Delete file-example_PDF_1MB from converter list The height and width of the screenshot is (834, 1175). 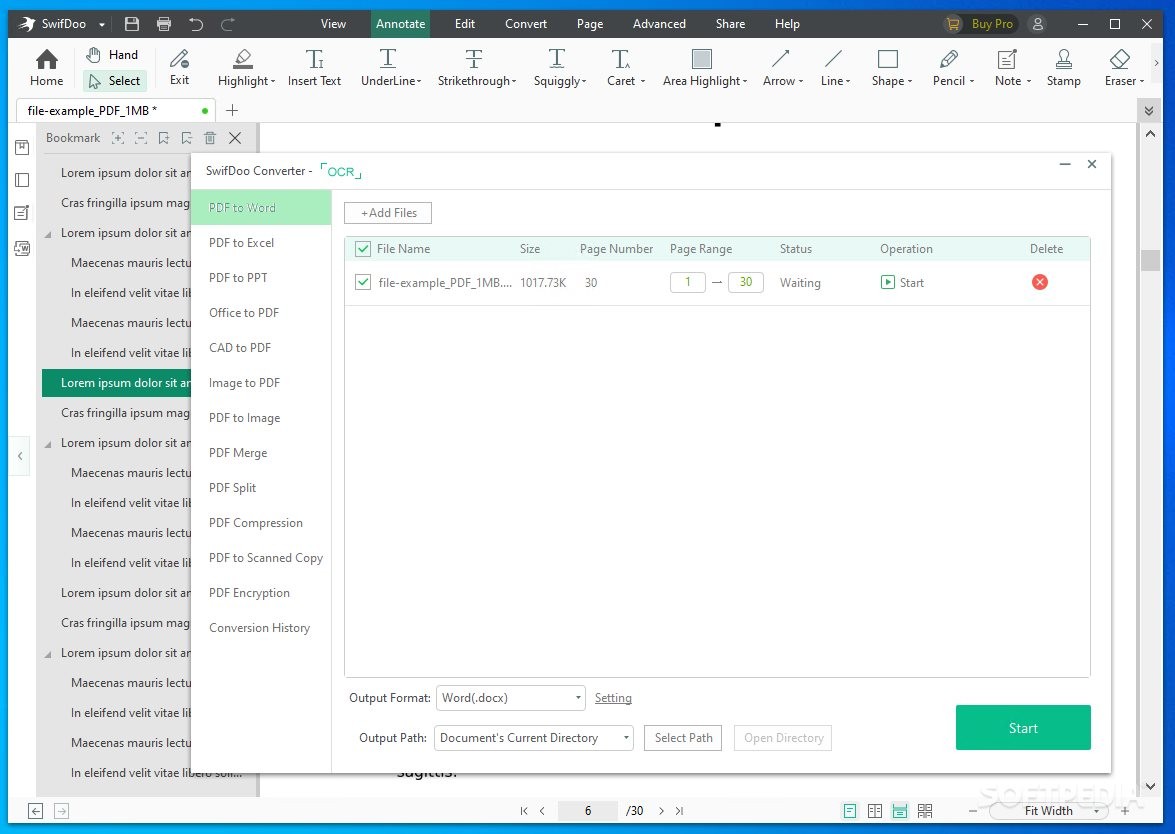pos(1039,282)
